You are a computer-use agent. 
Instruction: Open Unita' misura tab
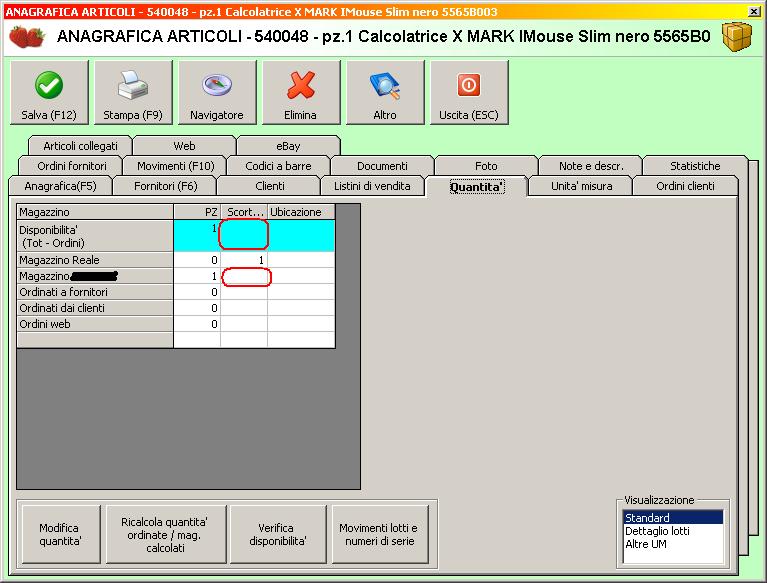(x=581, y=186)
